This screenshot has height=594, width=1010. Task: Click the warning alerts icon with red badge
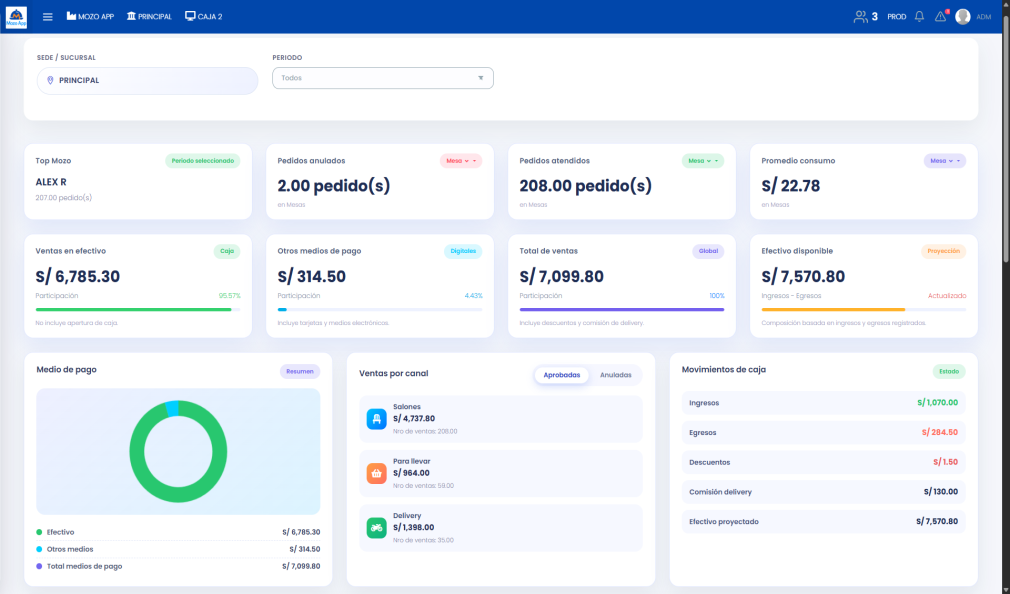pyautogui.click(x=939, y=16)
